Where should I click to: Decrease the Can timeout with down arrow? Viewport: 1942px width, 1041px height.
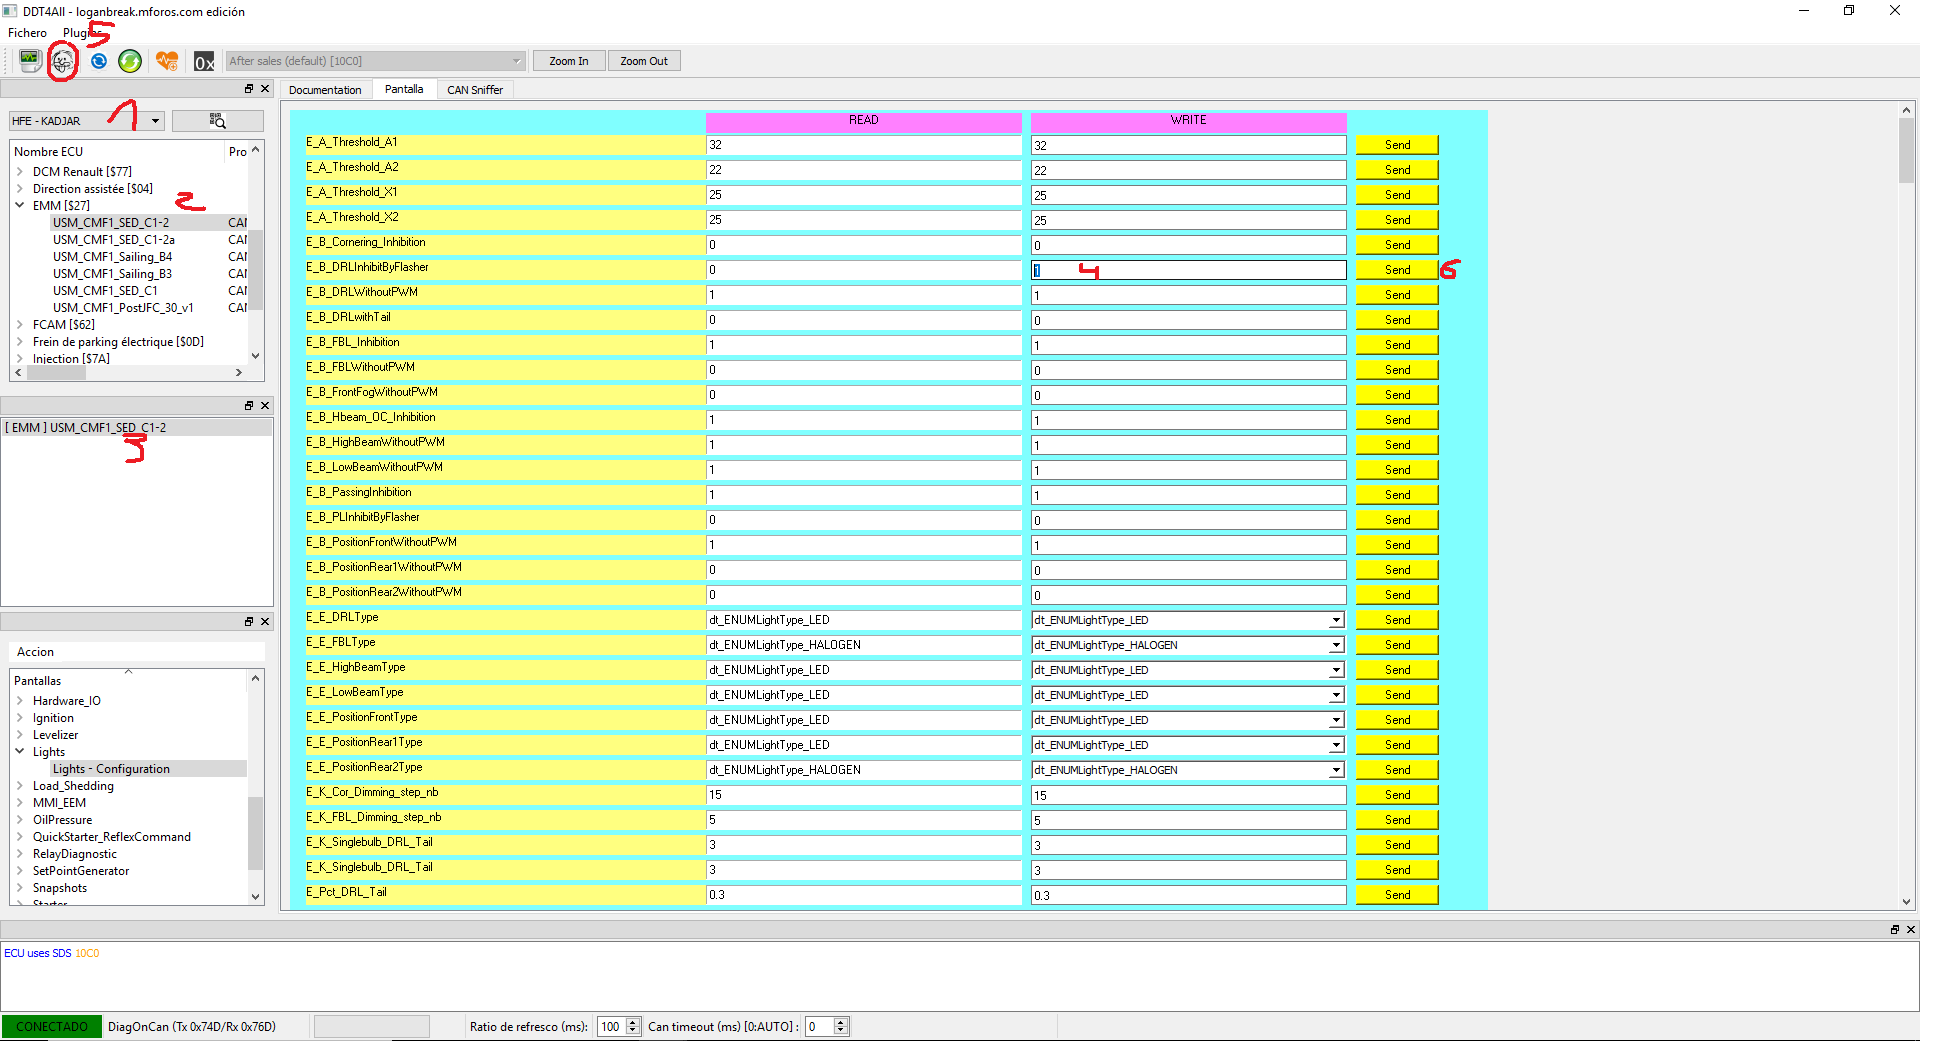pos(841,1031)
